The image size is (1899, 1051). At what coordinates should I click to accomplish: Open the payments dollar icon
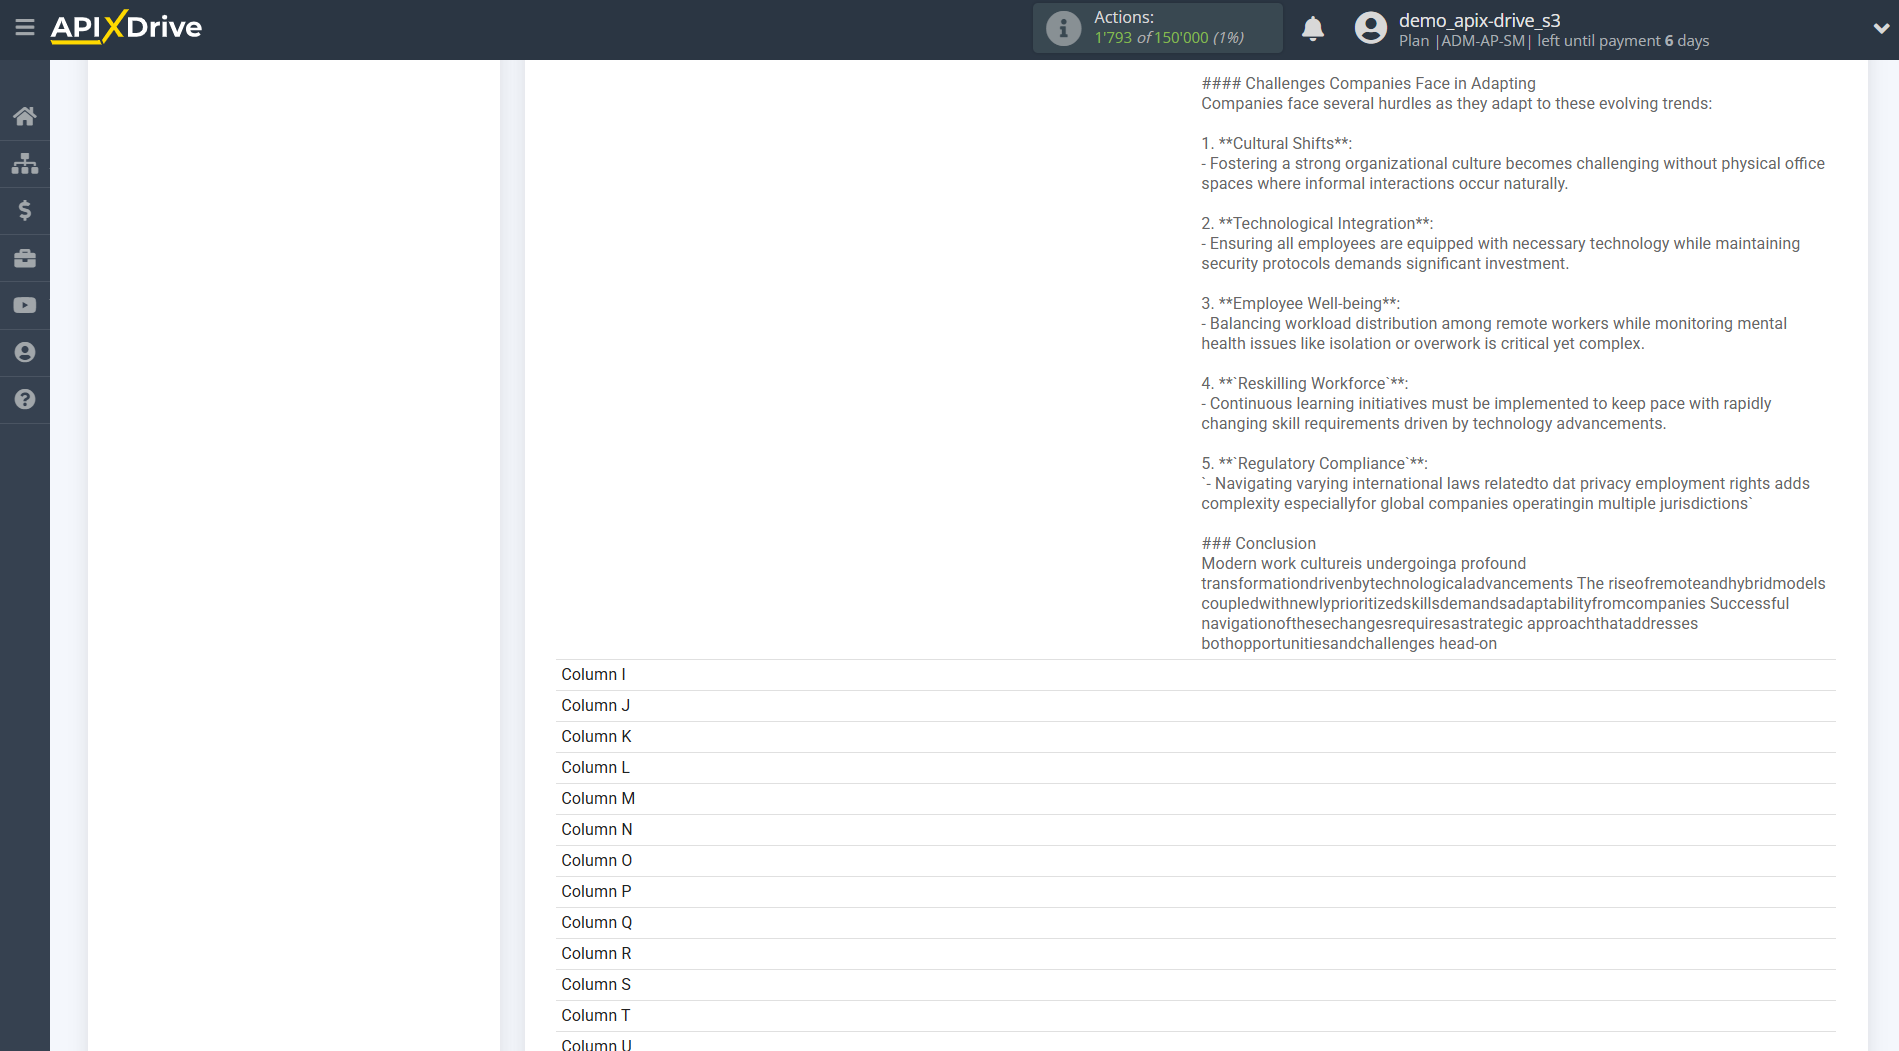pyautogui.click(x=25, y=210)
